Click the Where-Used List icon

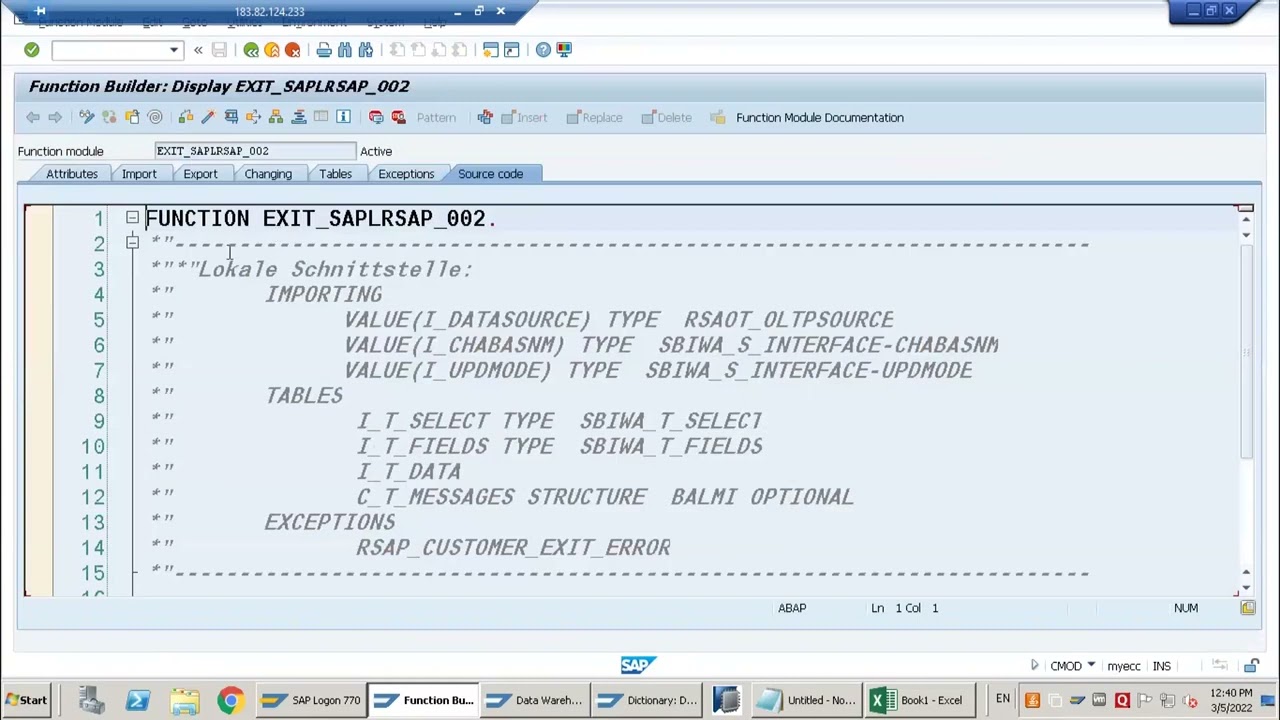click(253, 118)
